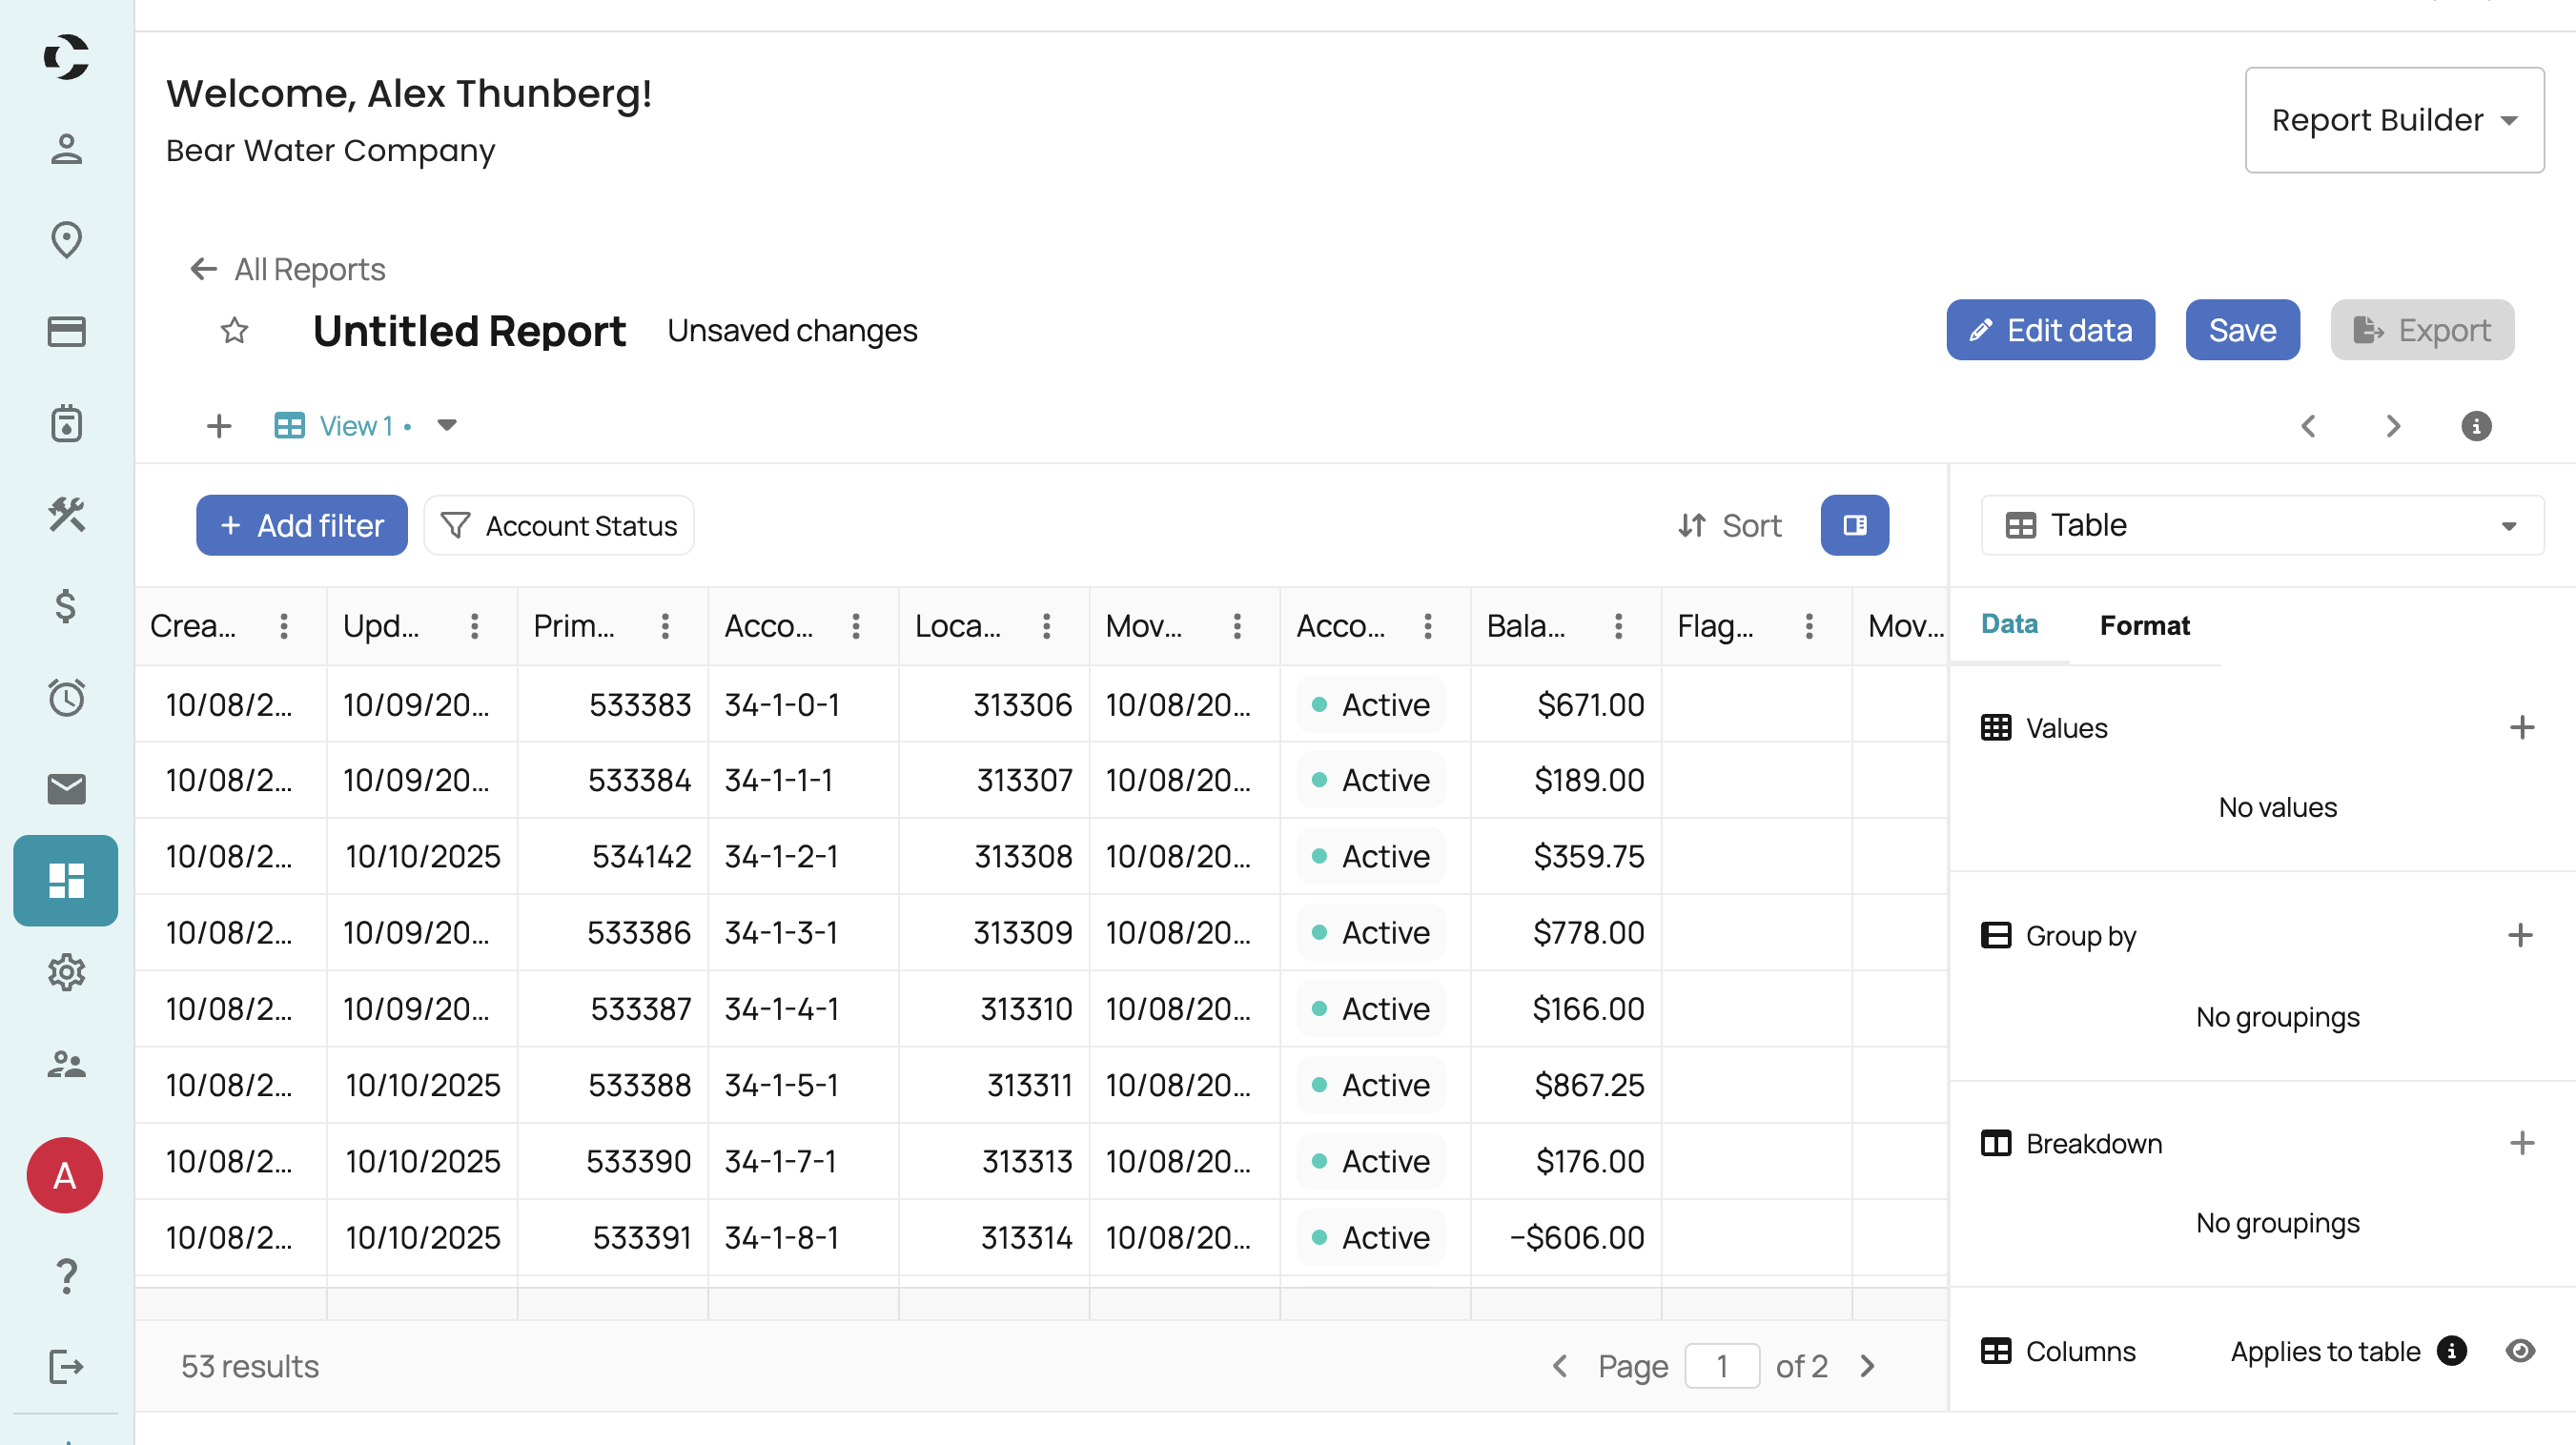Click the alarm clock sidebar icon
The image size is (2576, 1445).
(x=66, y=697)
